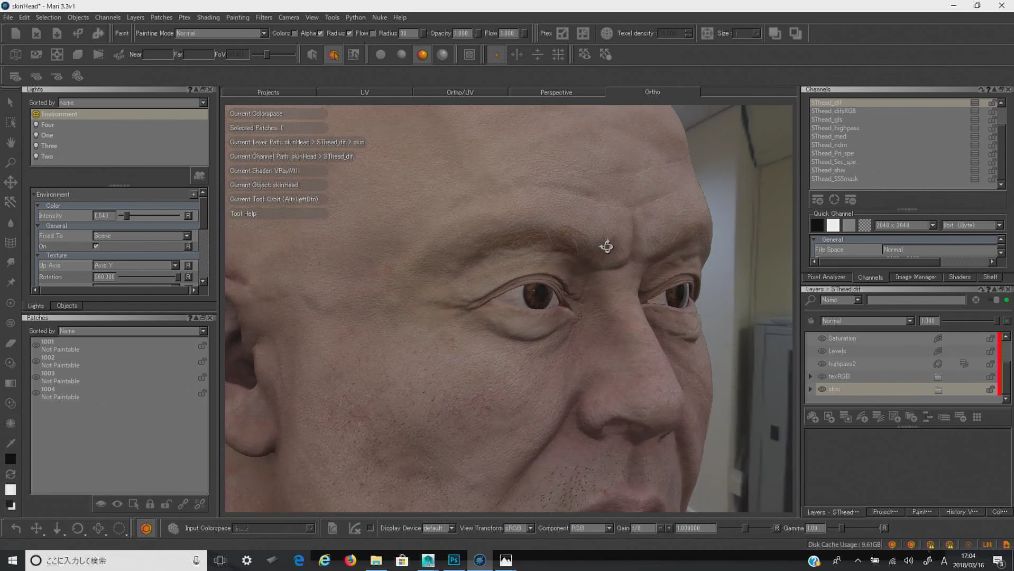Viewport: 1014px width, 571px height.
Task: Click the undo arrow icon in bottom toolbar
Action: click(x=16, y=528)
